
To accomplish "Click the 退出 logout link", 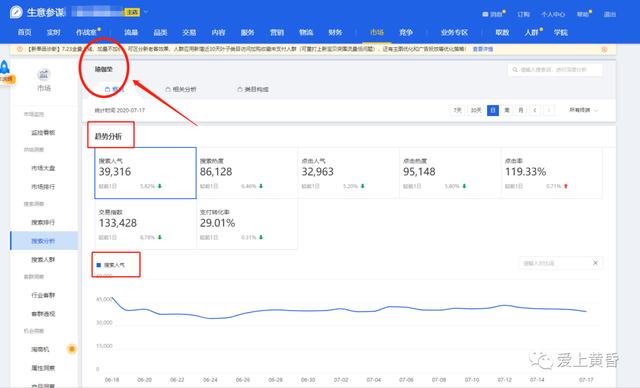I will tap(610, 14).
